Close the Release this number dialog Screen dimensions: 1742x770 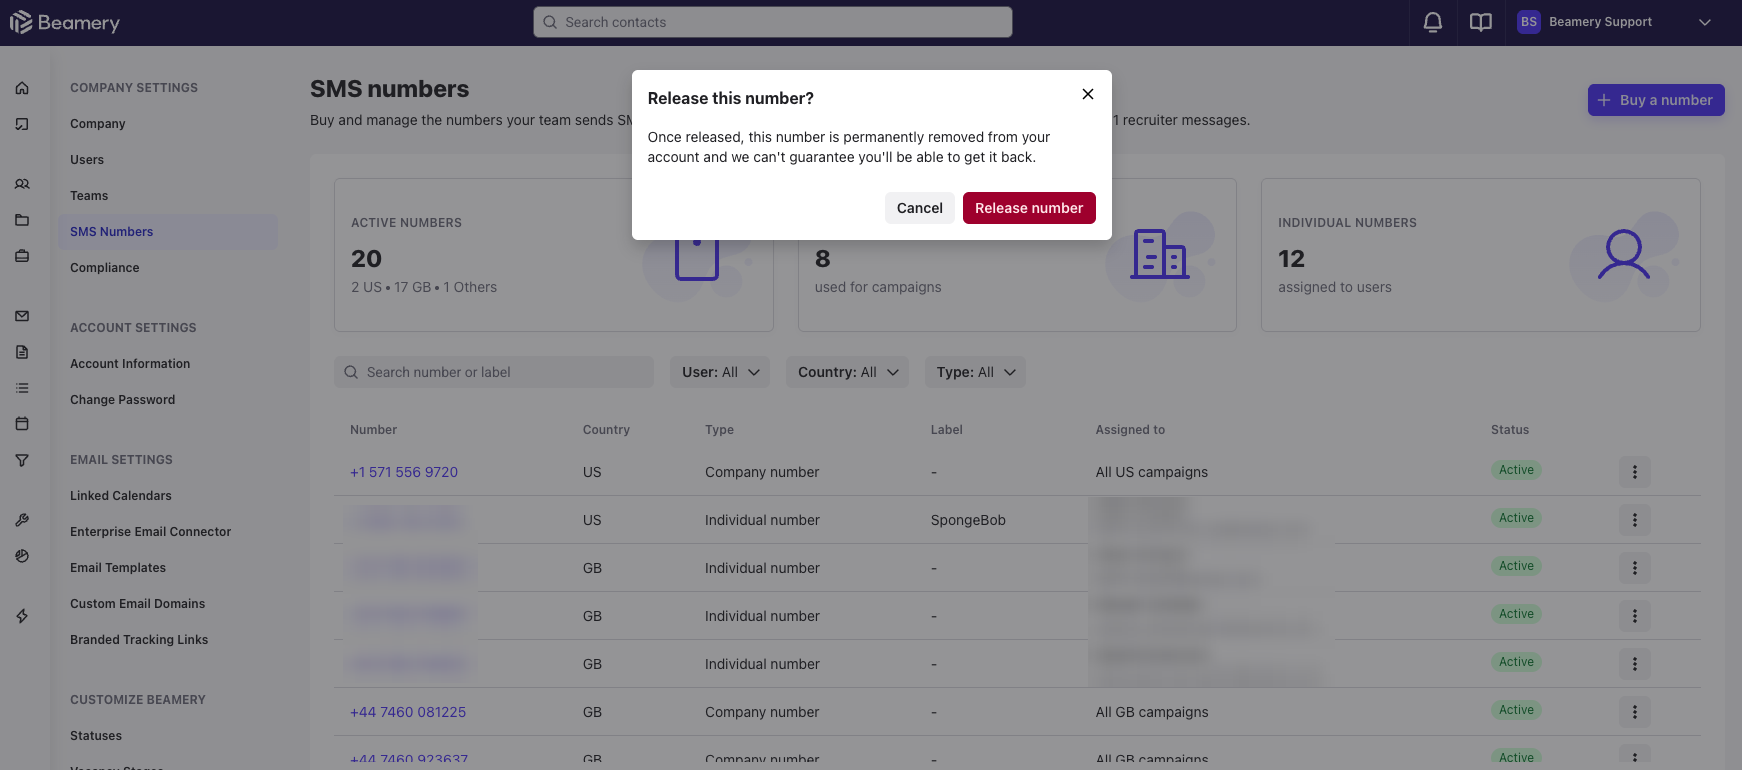[1088, 94]
